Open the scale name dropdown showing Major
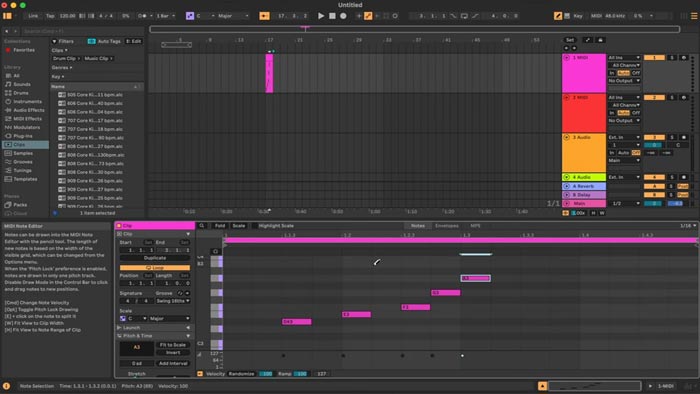The image size is (700, 394). tap(233, 16)
